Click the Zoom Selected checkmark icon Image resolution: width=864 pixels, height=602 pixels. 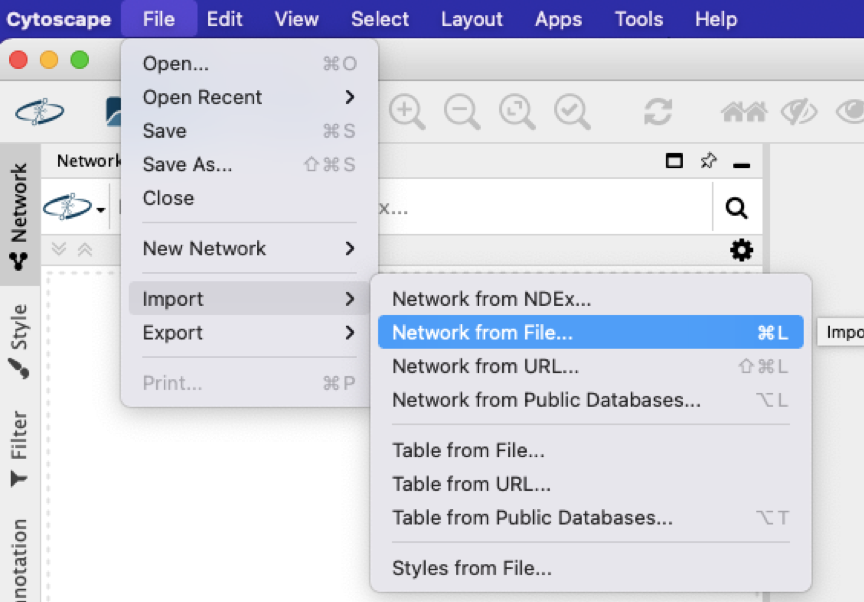click(x=572, y=112)
